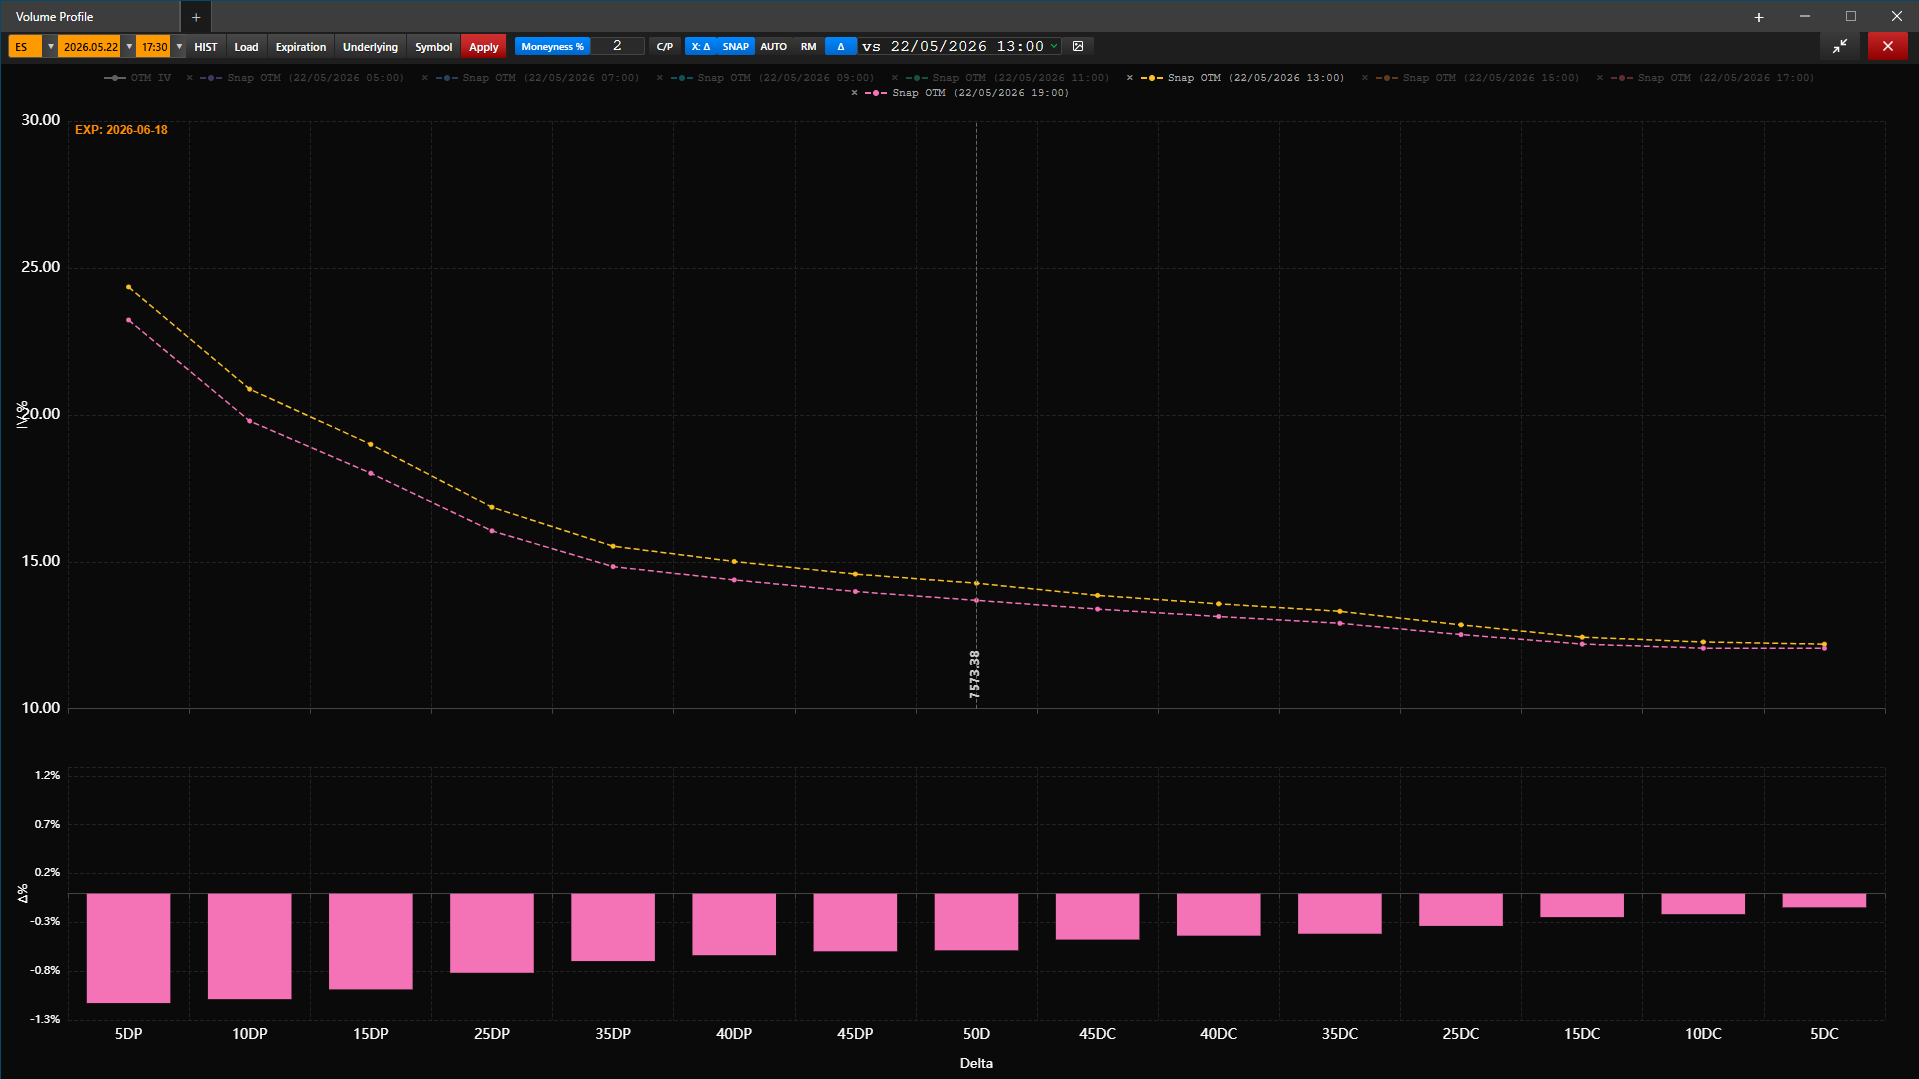
Task: Remove the Snap OTM 07:00 series via its X
Action: click(425, 78)
